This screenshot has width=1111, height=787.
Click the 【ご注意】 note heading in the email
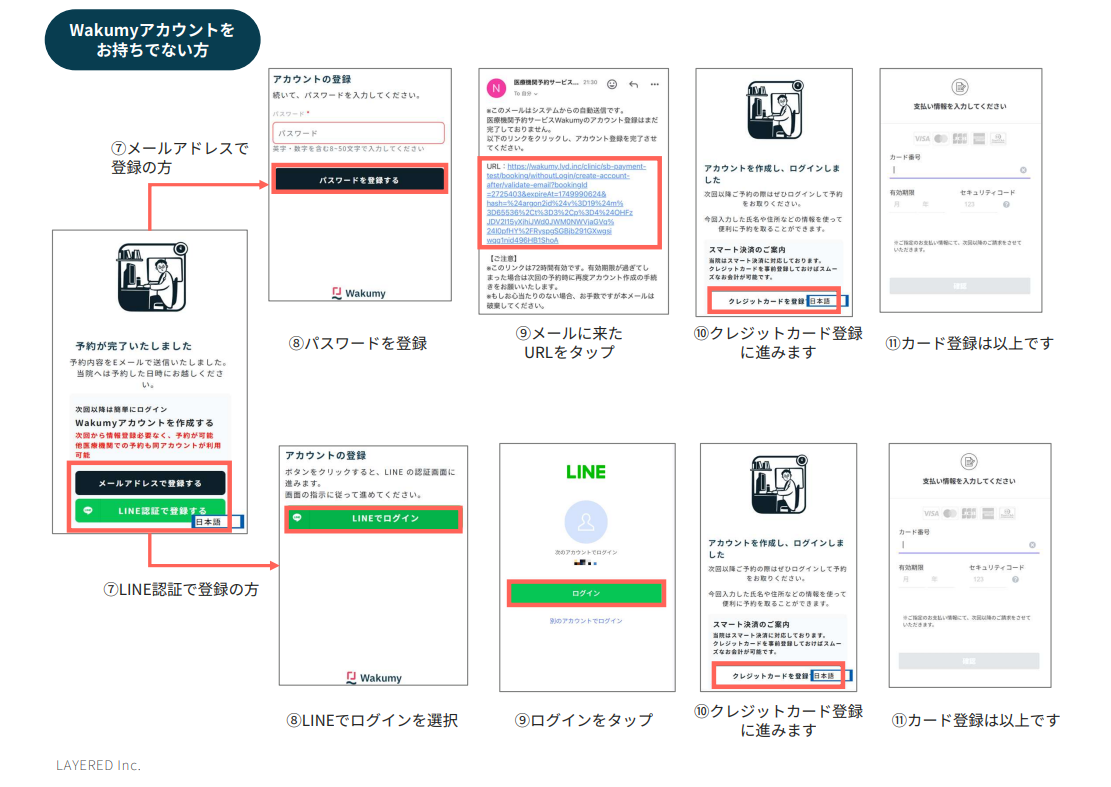coord(503,259)
